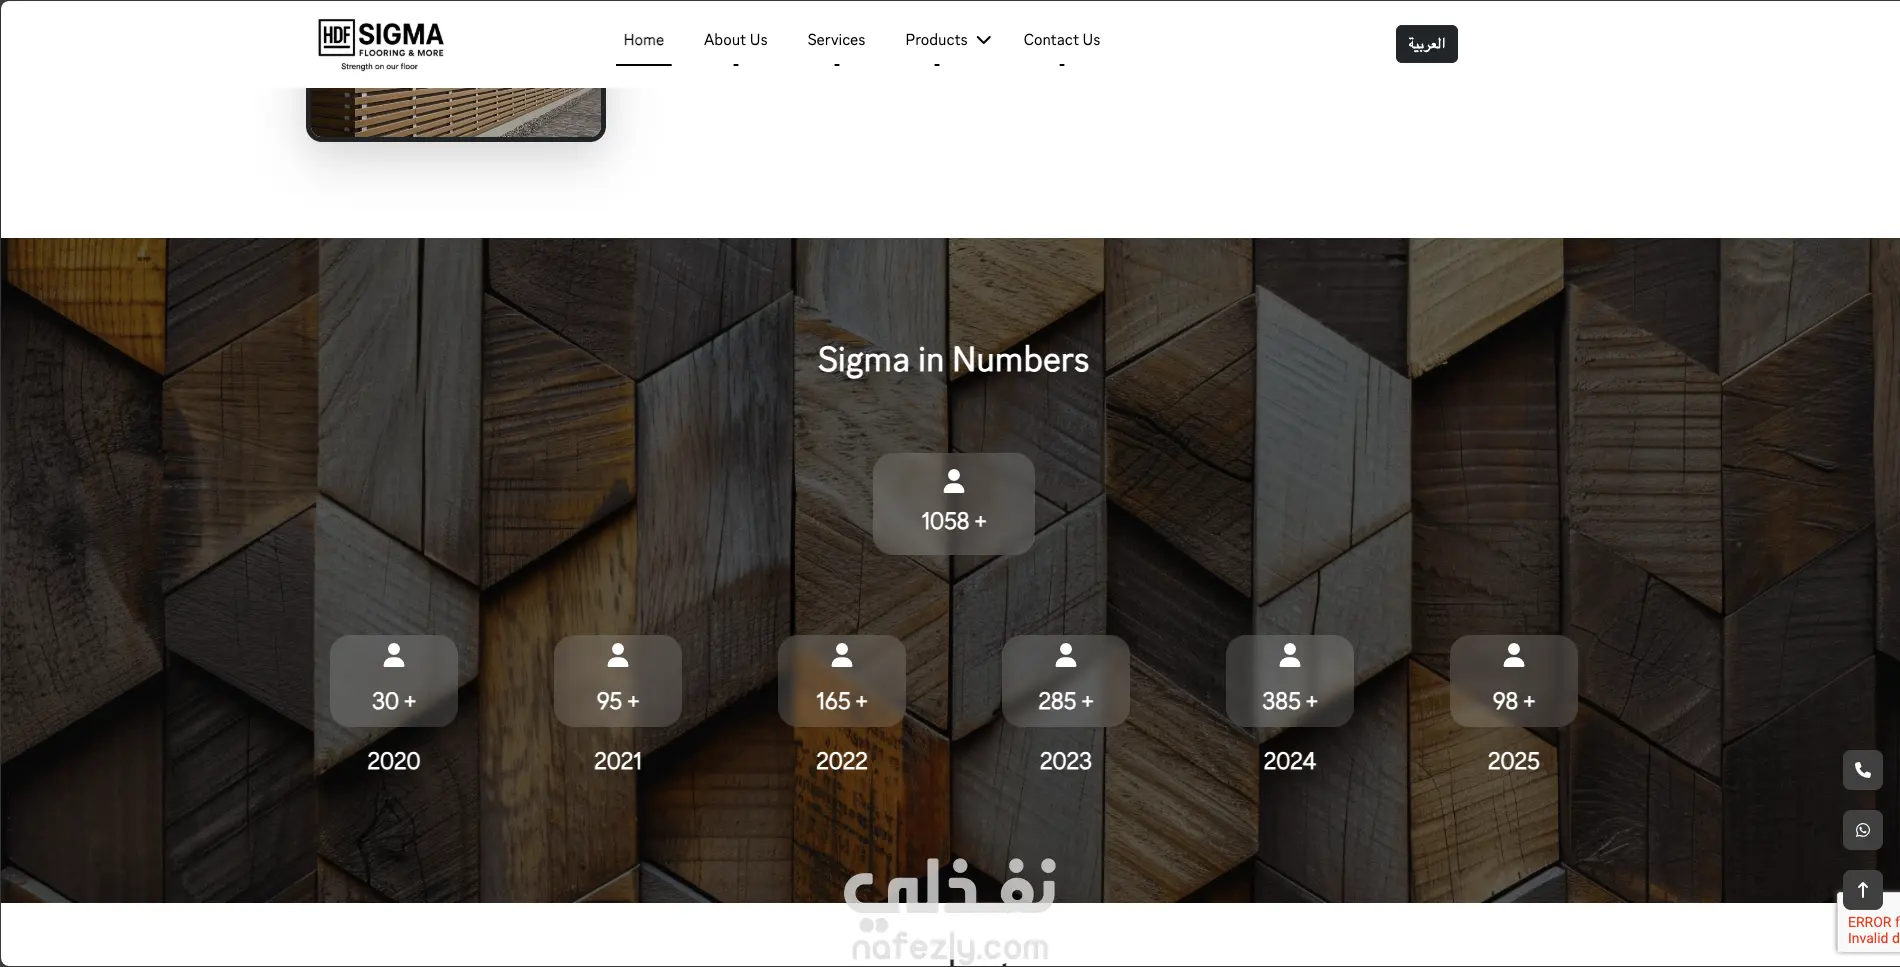Click the 2024 year label

pyautogui.click(x=1290, y=761)
